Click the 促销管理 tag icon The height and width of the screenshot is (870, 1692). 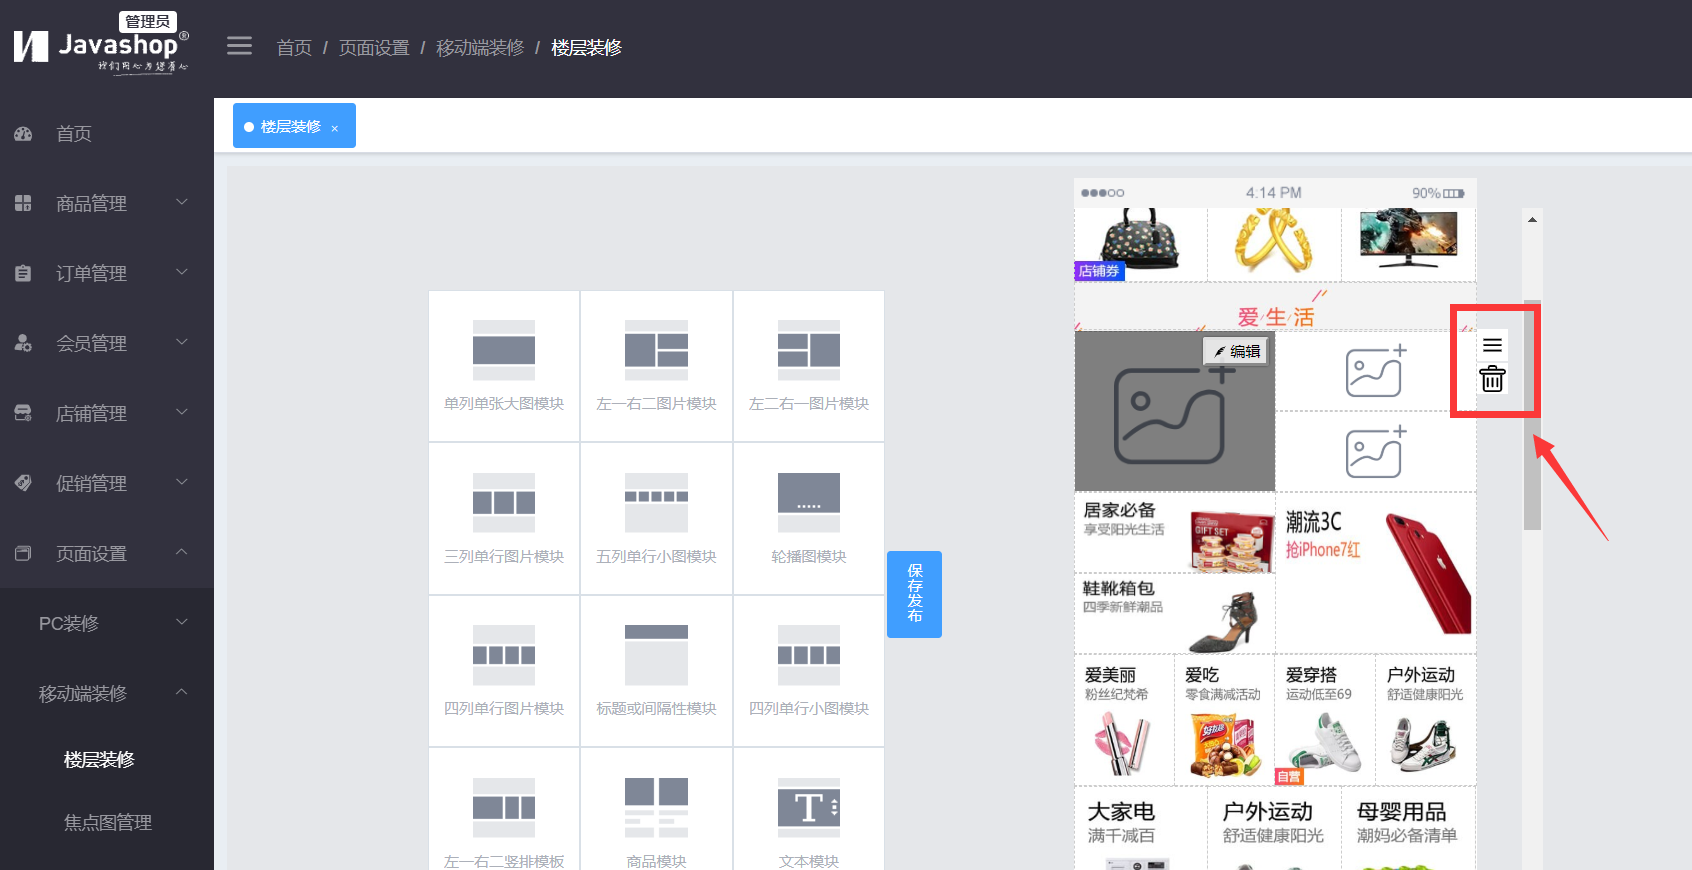tap(23, 483)
